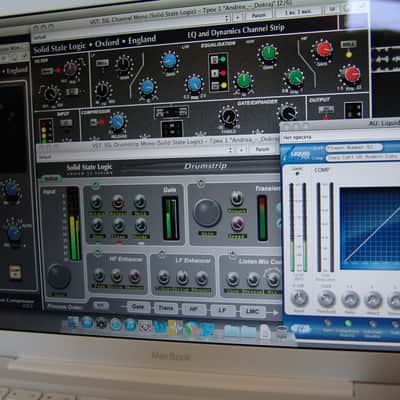Click the purple high-pass filter knob
The width and height of the screenshot is (400, 400).
pos(70,68)
